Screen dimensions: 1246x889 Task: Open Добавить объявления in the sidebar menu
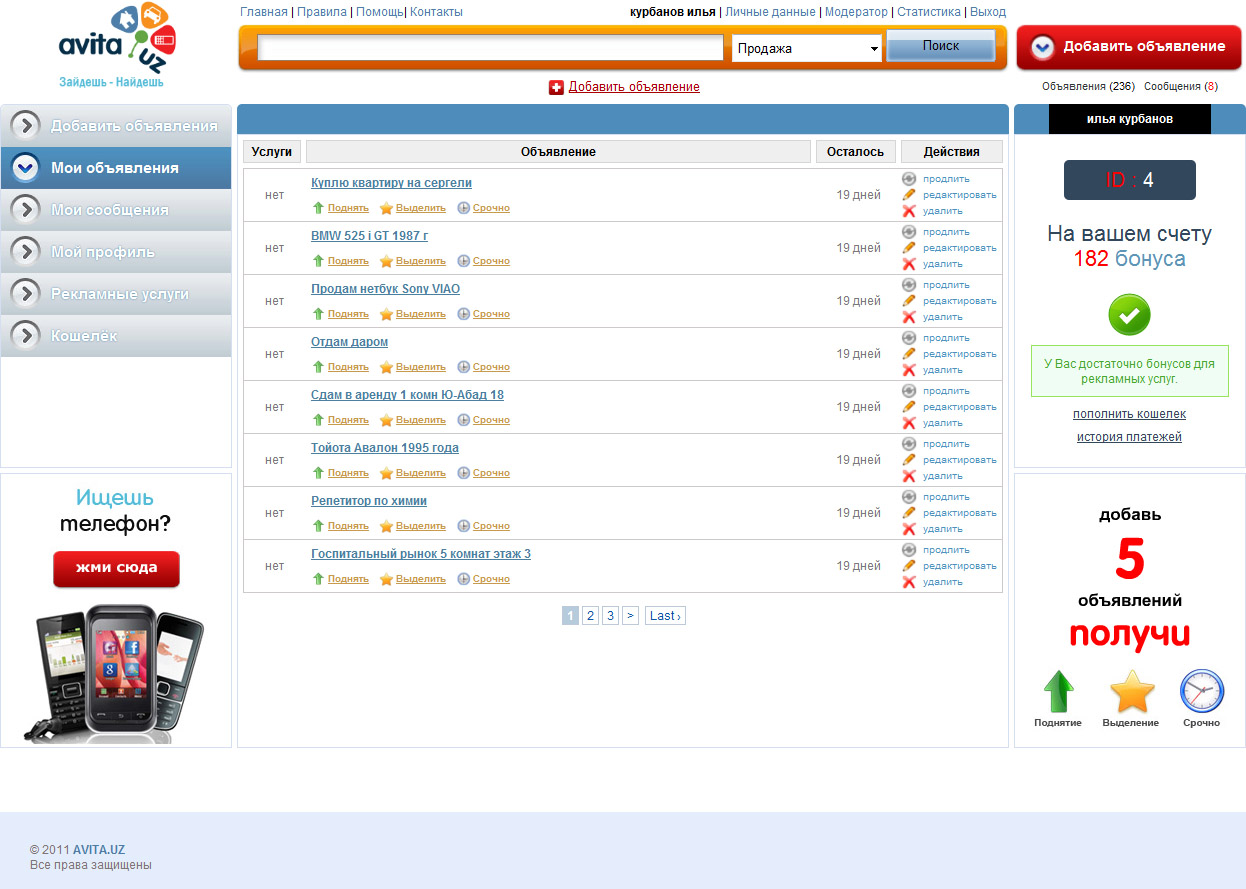coord(116,126)
